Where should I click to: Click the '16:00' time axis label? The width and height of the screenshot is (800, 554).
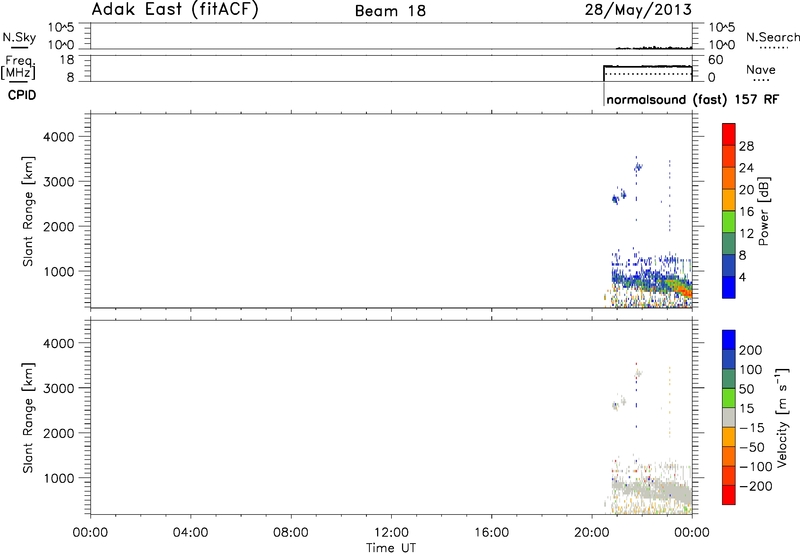(491, 533)
